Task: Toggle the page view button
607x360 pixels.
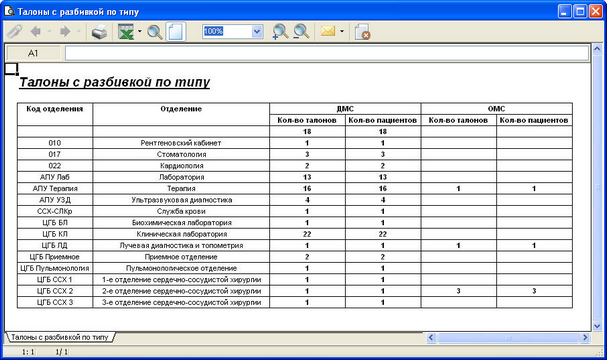Action: 176,32
